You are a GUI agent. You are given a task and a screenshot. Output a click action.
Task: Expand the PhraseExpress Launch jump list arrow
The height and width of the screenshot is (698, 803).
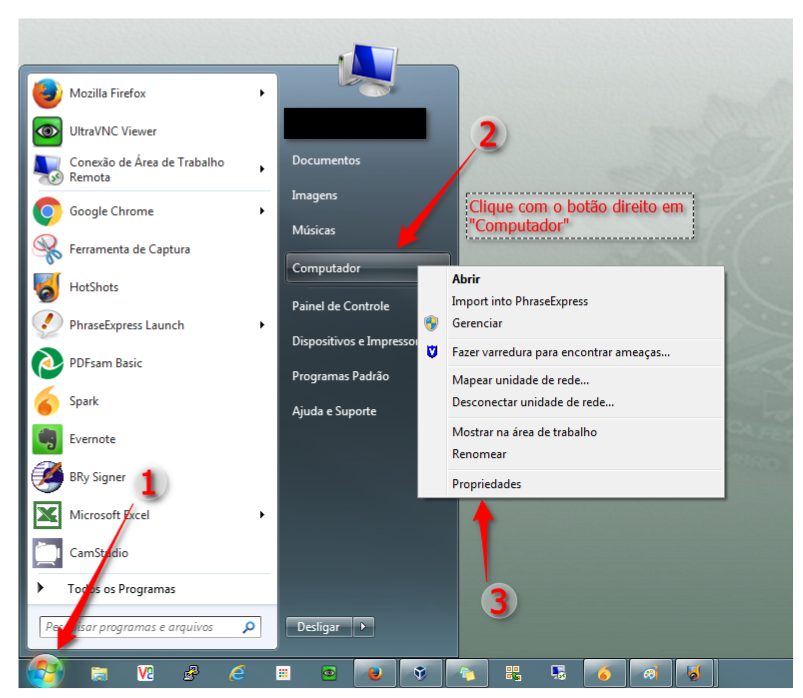(262, 325)
